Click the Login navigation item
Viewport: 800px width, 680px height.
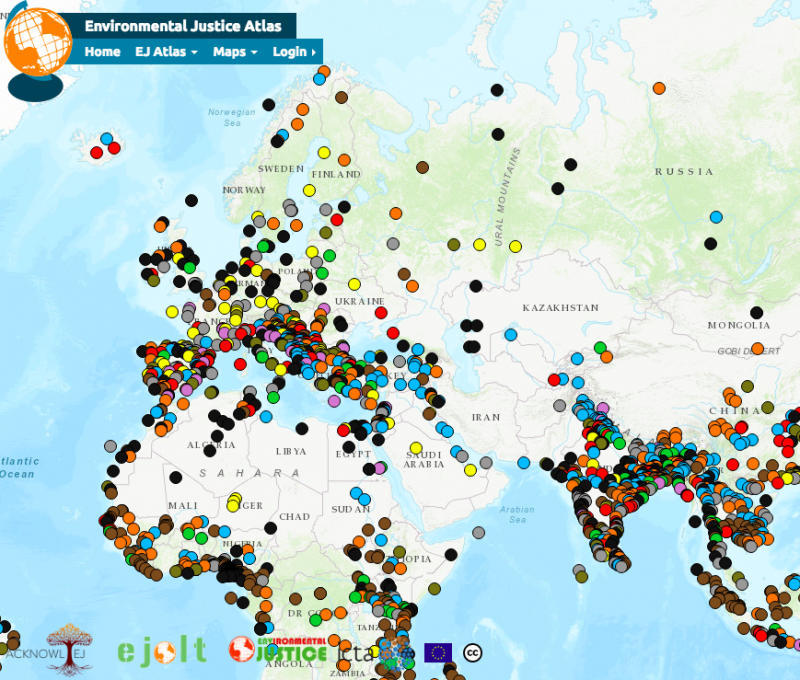tap(290, 52)
